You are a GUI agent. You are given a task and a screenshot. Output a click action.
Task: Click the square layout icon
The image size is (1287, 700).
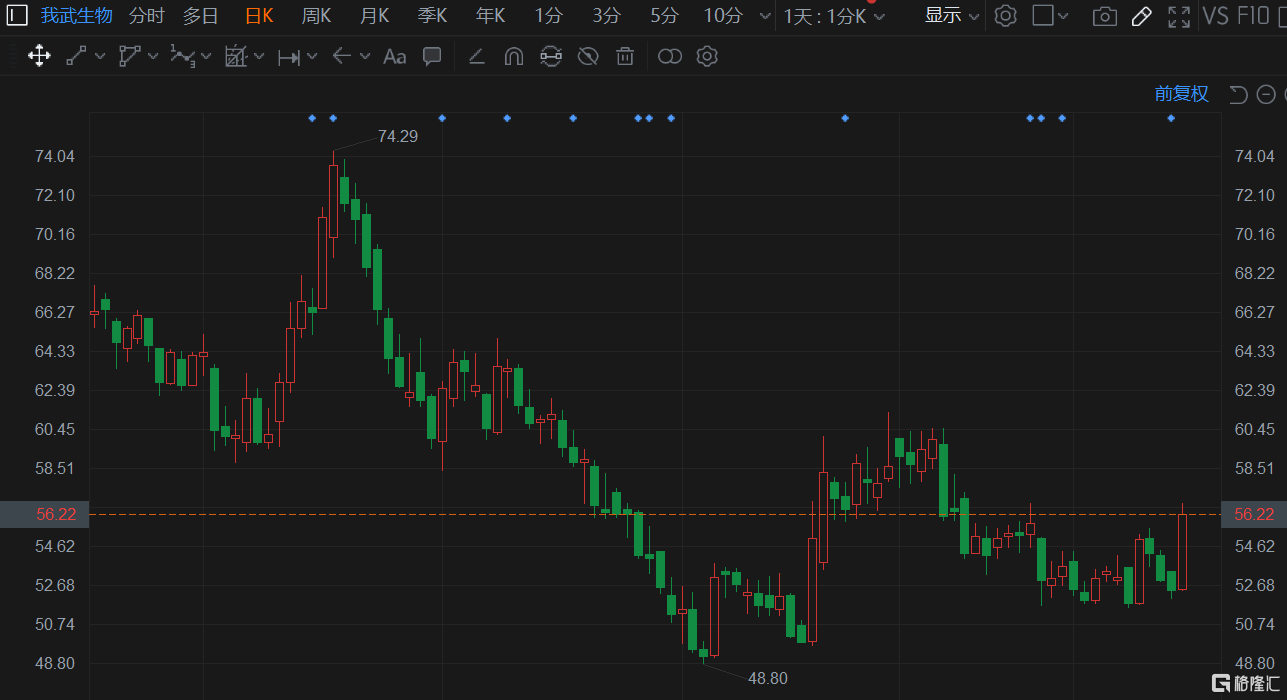1043,16
